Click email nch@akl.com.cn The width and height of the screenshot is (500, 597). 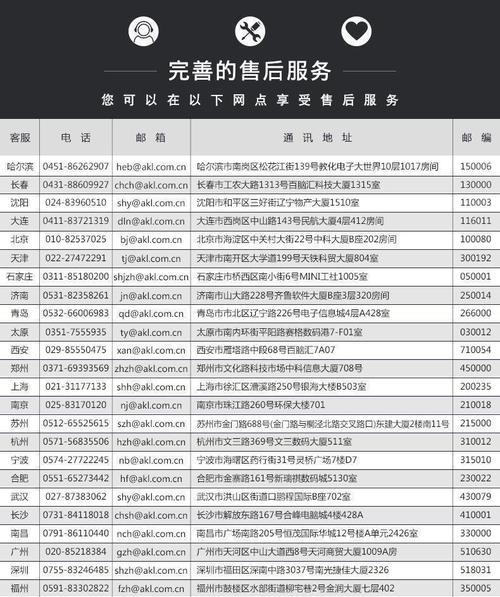pyautogui.click(x=151, y=533)
